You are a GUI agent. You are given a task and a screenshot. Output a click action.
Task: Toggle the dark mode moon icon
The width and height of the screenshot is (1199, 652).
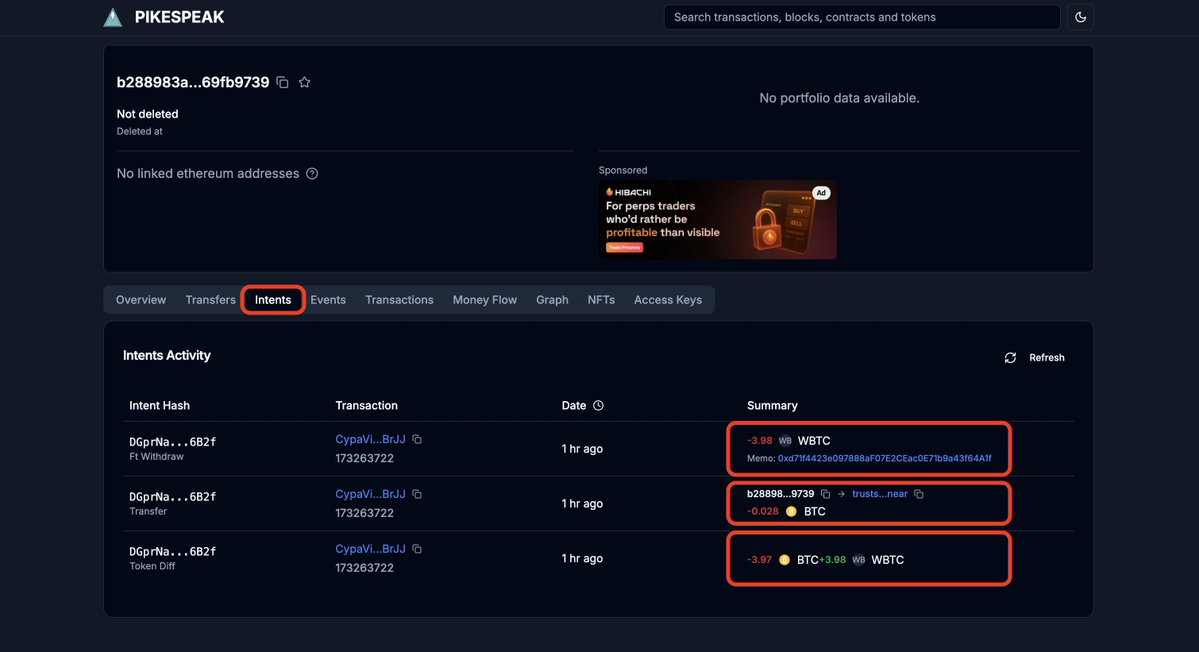(1080, 17)
